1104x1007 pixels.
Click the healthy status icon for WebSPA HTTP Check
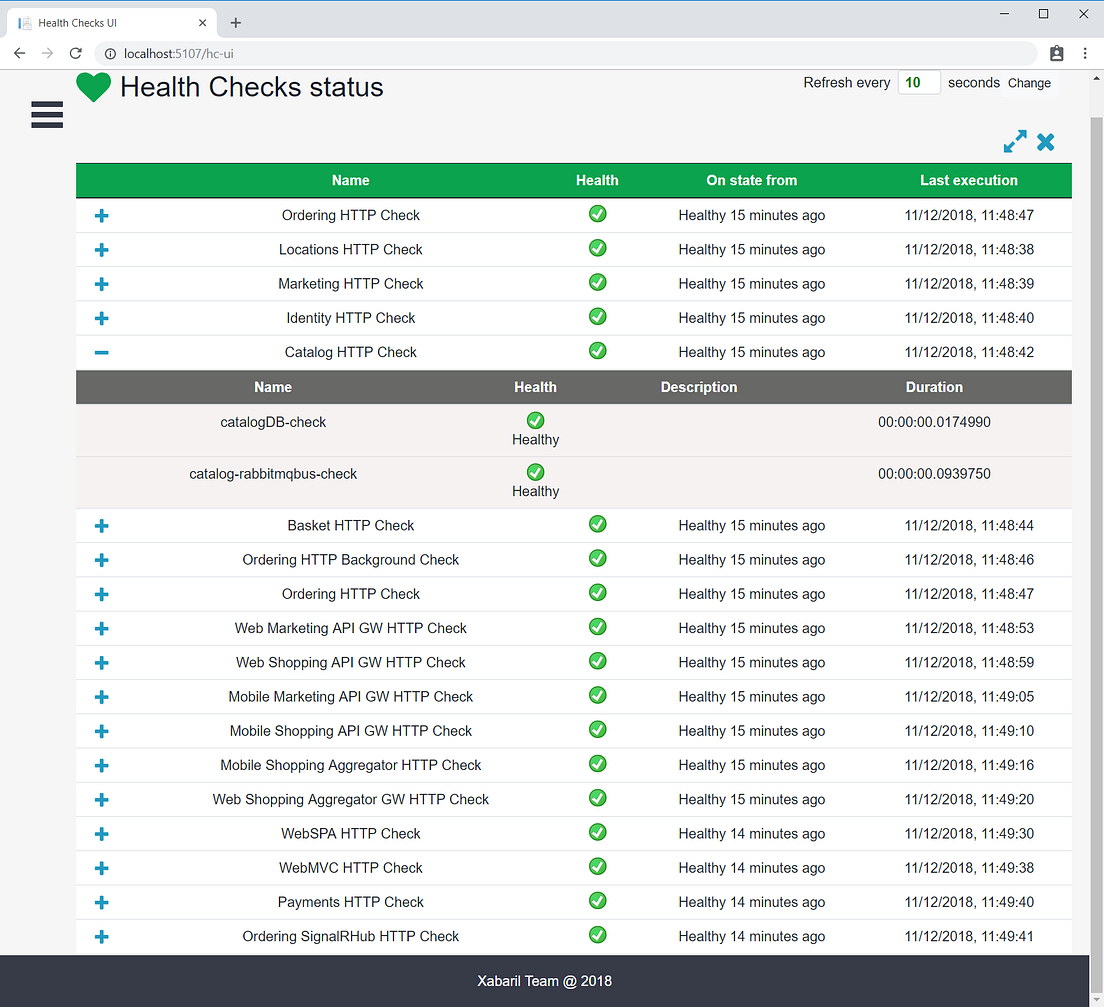pyautogui.click(x=597, y=832)
